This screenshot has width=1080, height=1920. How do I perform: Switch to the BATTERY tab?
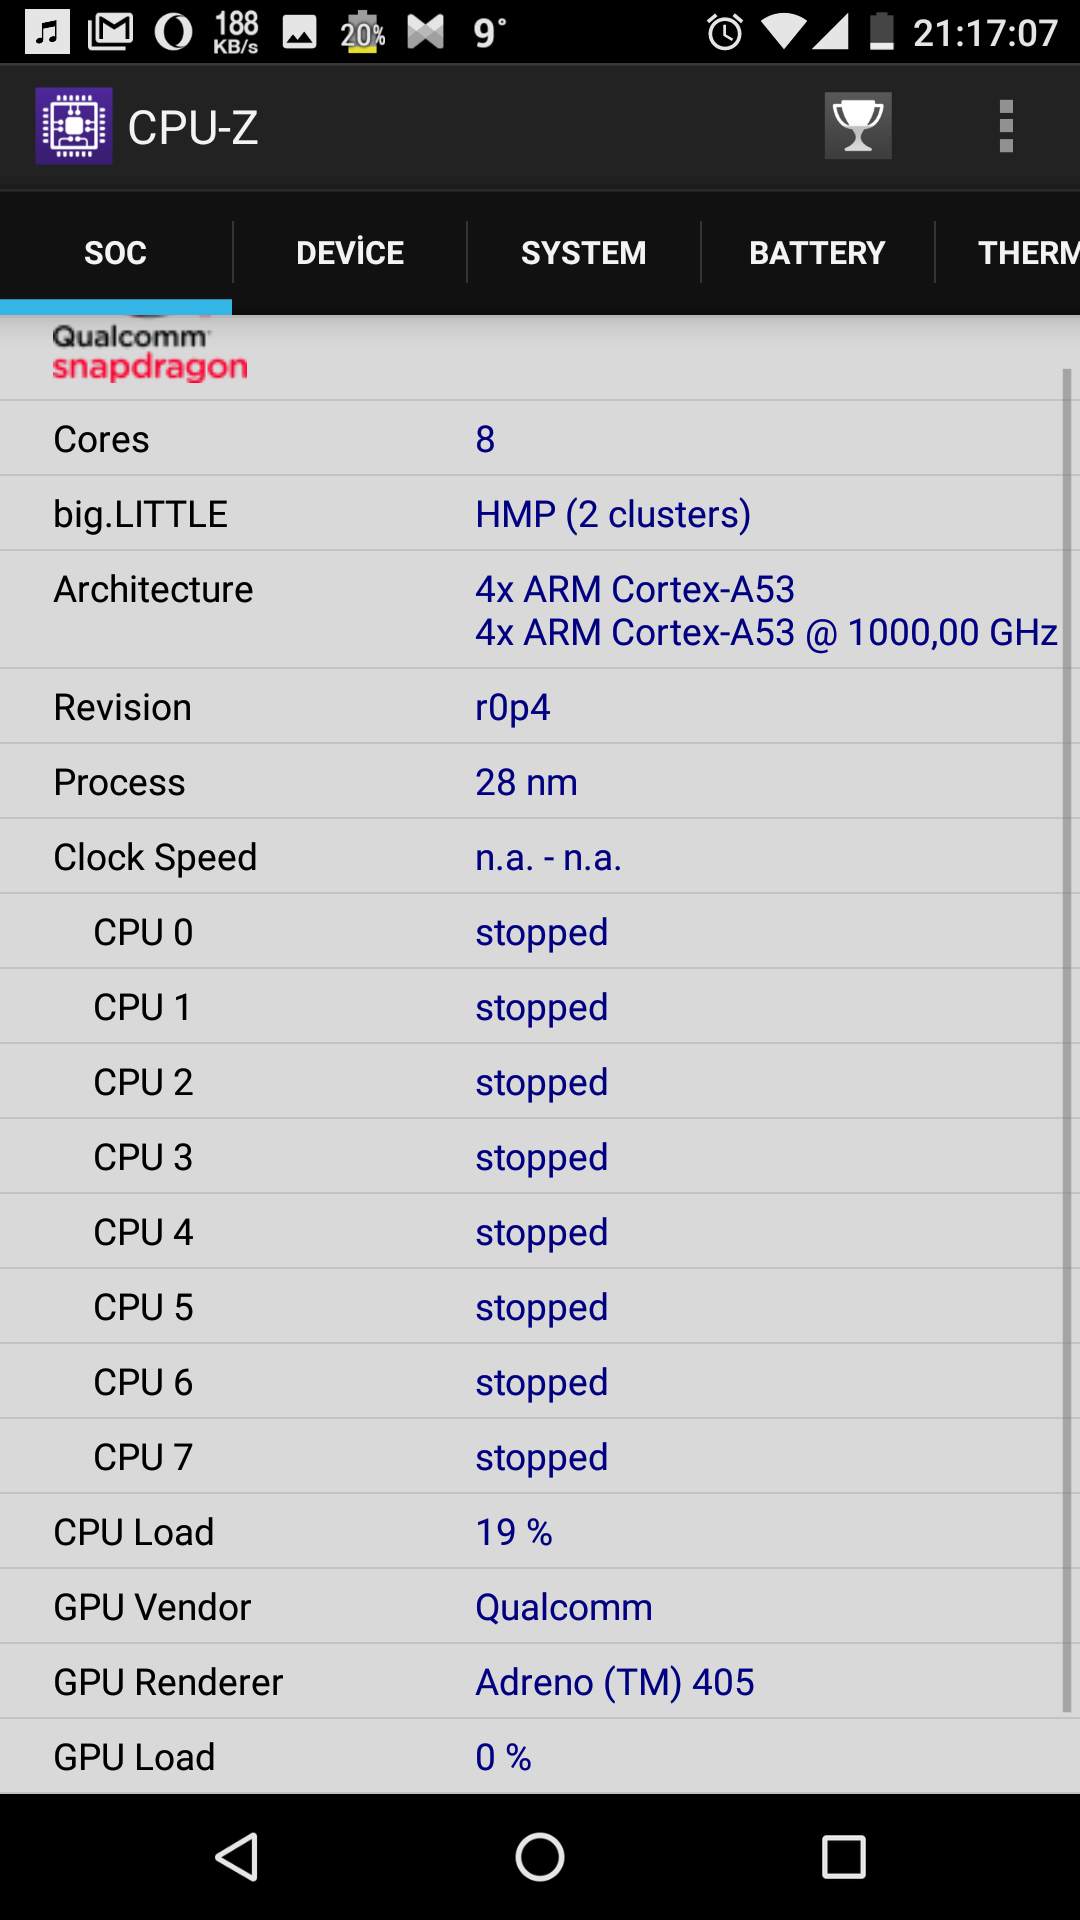click(x=818, y=253)
